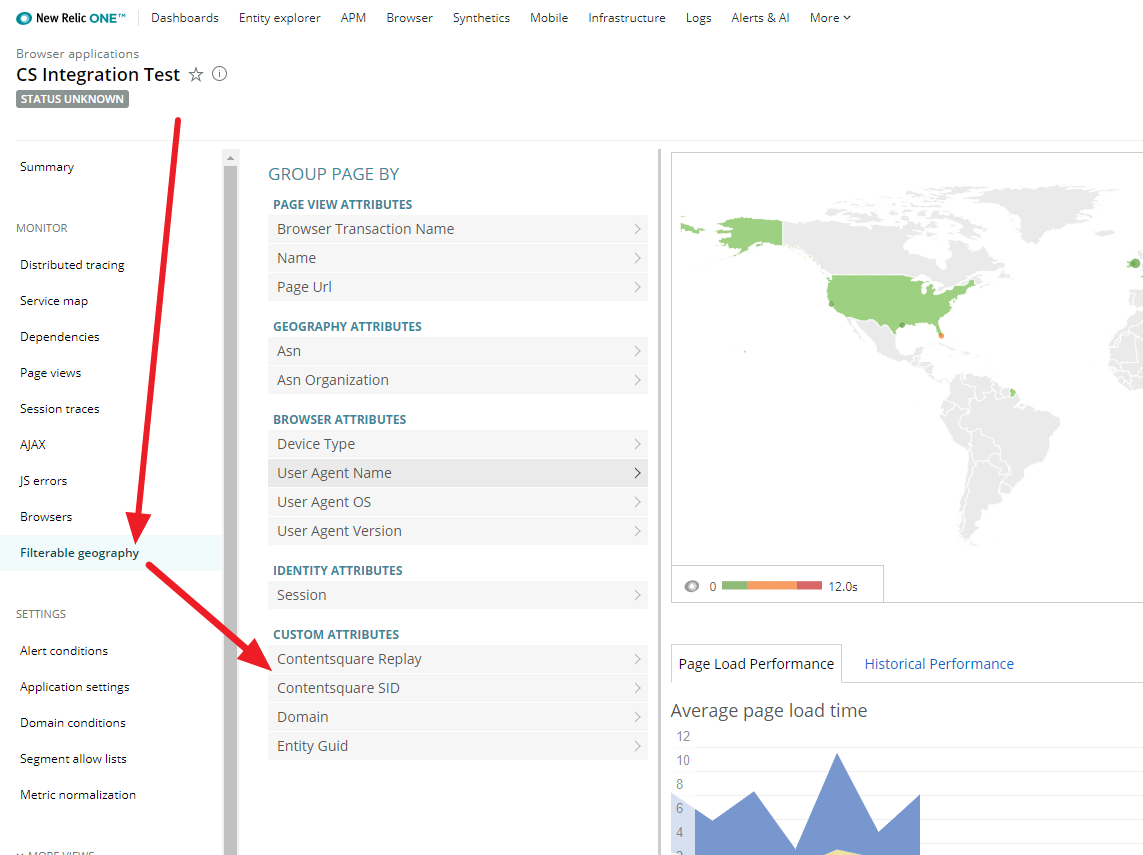Click the orange segment of the map legend
Viewport: 1143px width, 855px height.
[772, 585]
